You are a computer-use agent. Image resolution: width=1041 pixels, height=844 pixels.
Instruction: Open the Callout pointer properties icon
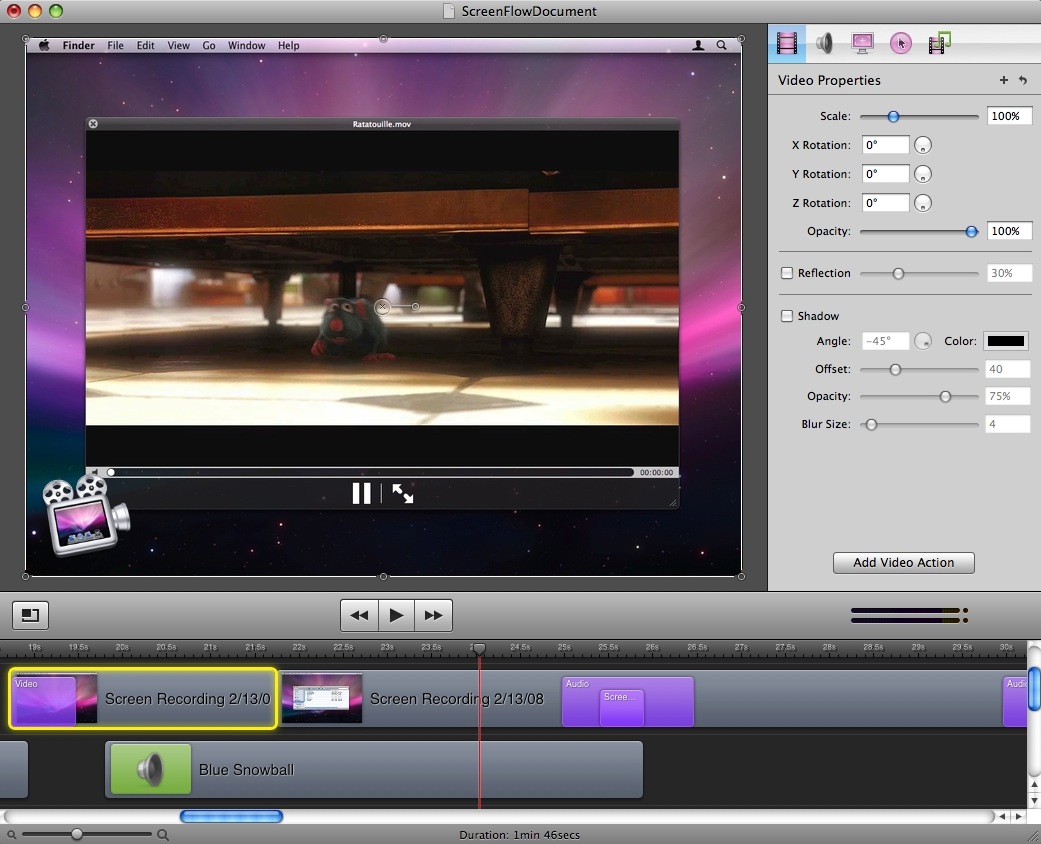[x=900, y=43]
